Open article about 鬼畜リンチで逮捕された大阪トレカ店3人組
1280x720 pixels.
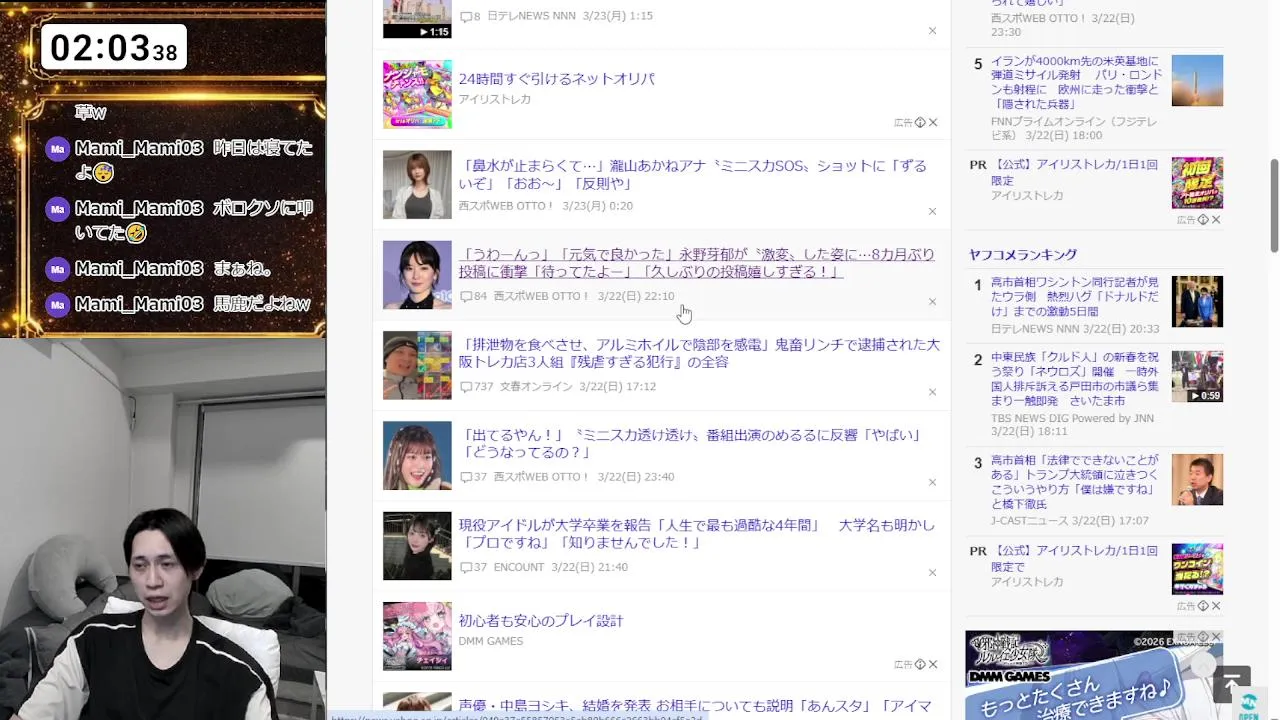tap(699, 353)
